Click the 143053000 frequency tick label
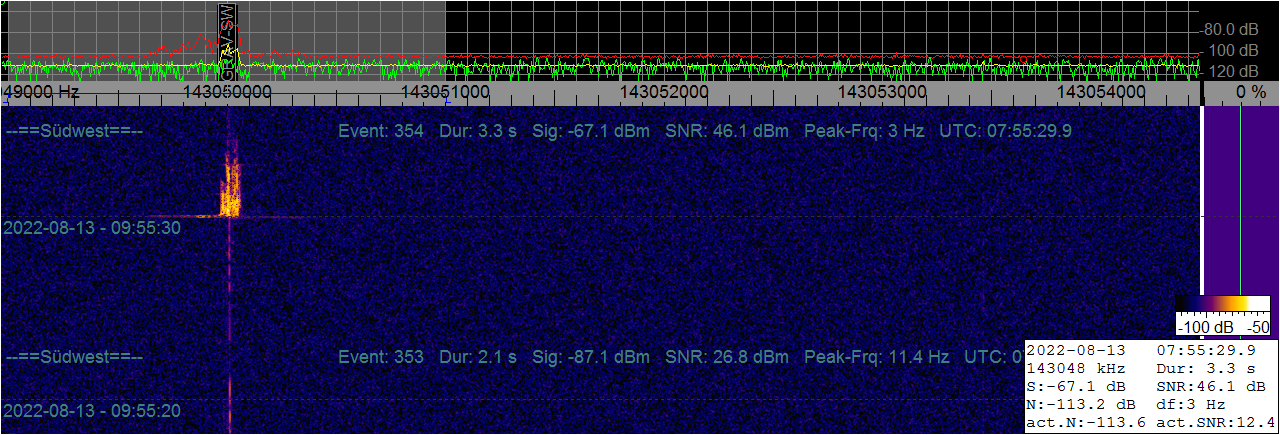This screenshot has width=1280, height=435. (x=882, y=92)
